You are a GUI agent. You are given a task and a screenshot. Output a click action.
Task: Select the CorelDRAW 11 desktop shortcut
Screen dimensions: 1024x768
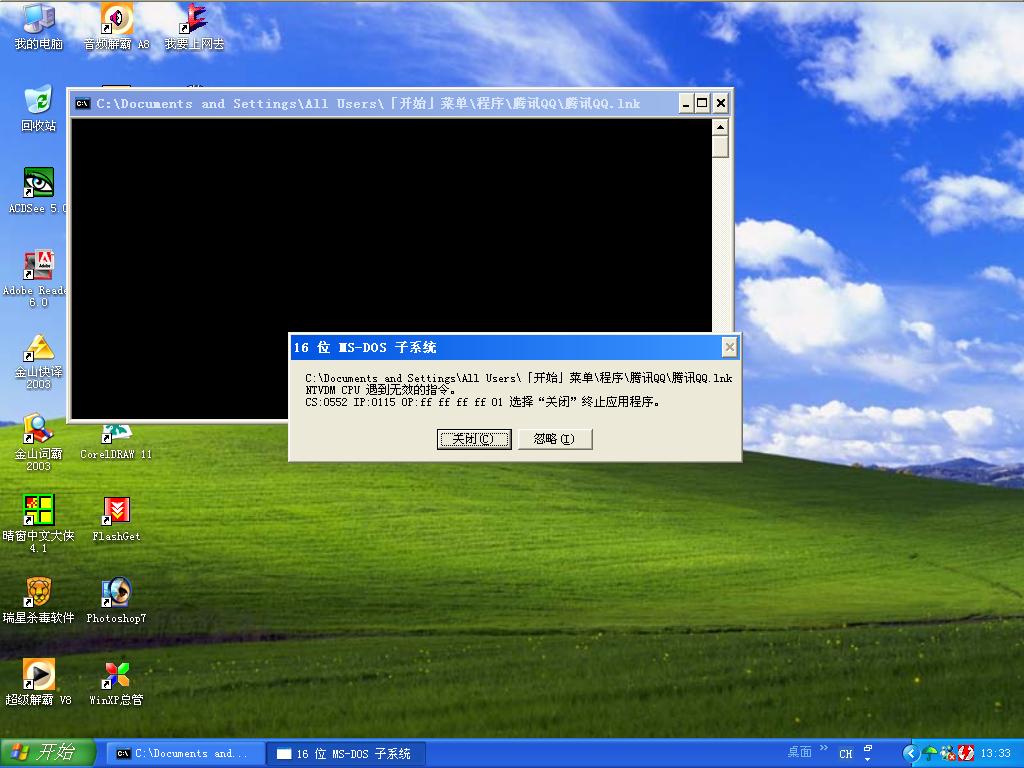point(116,443)
